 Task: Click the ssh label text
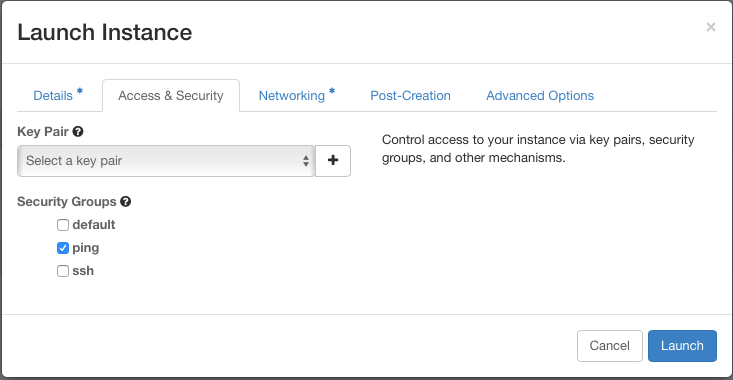tap(83, 271)
